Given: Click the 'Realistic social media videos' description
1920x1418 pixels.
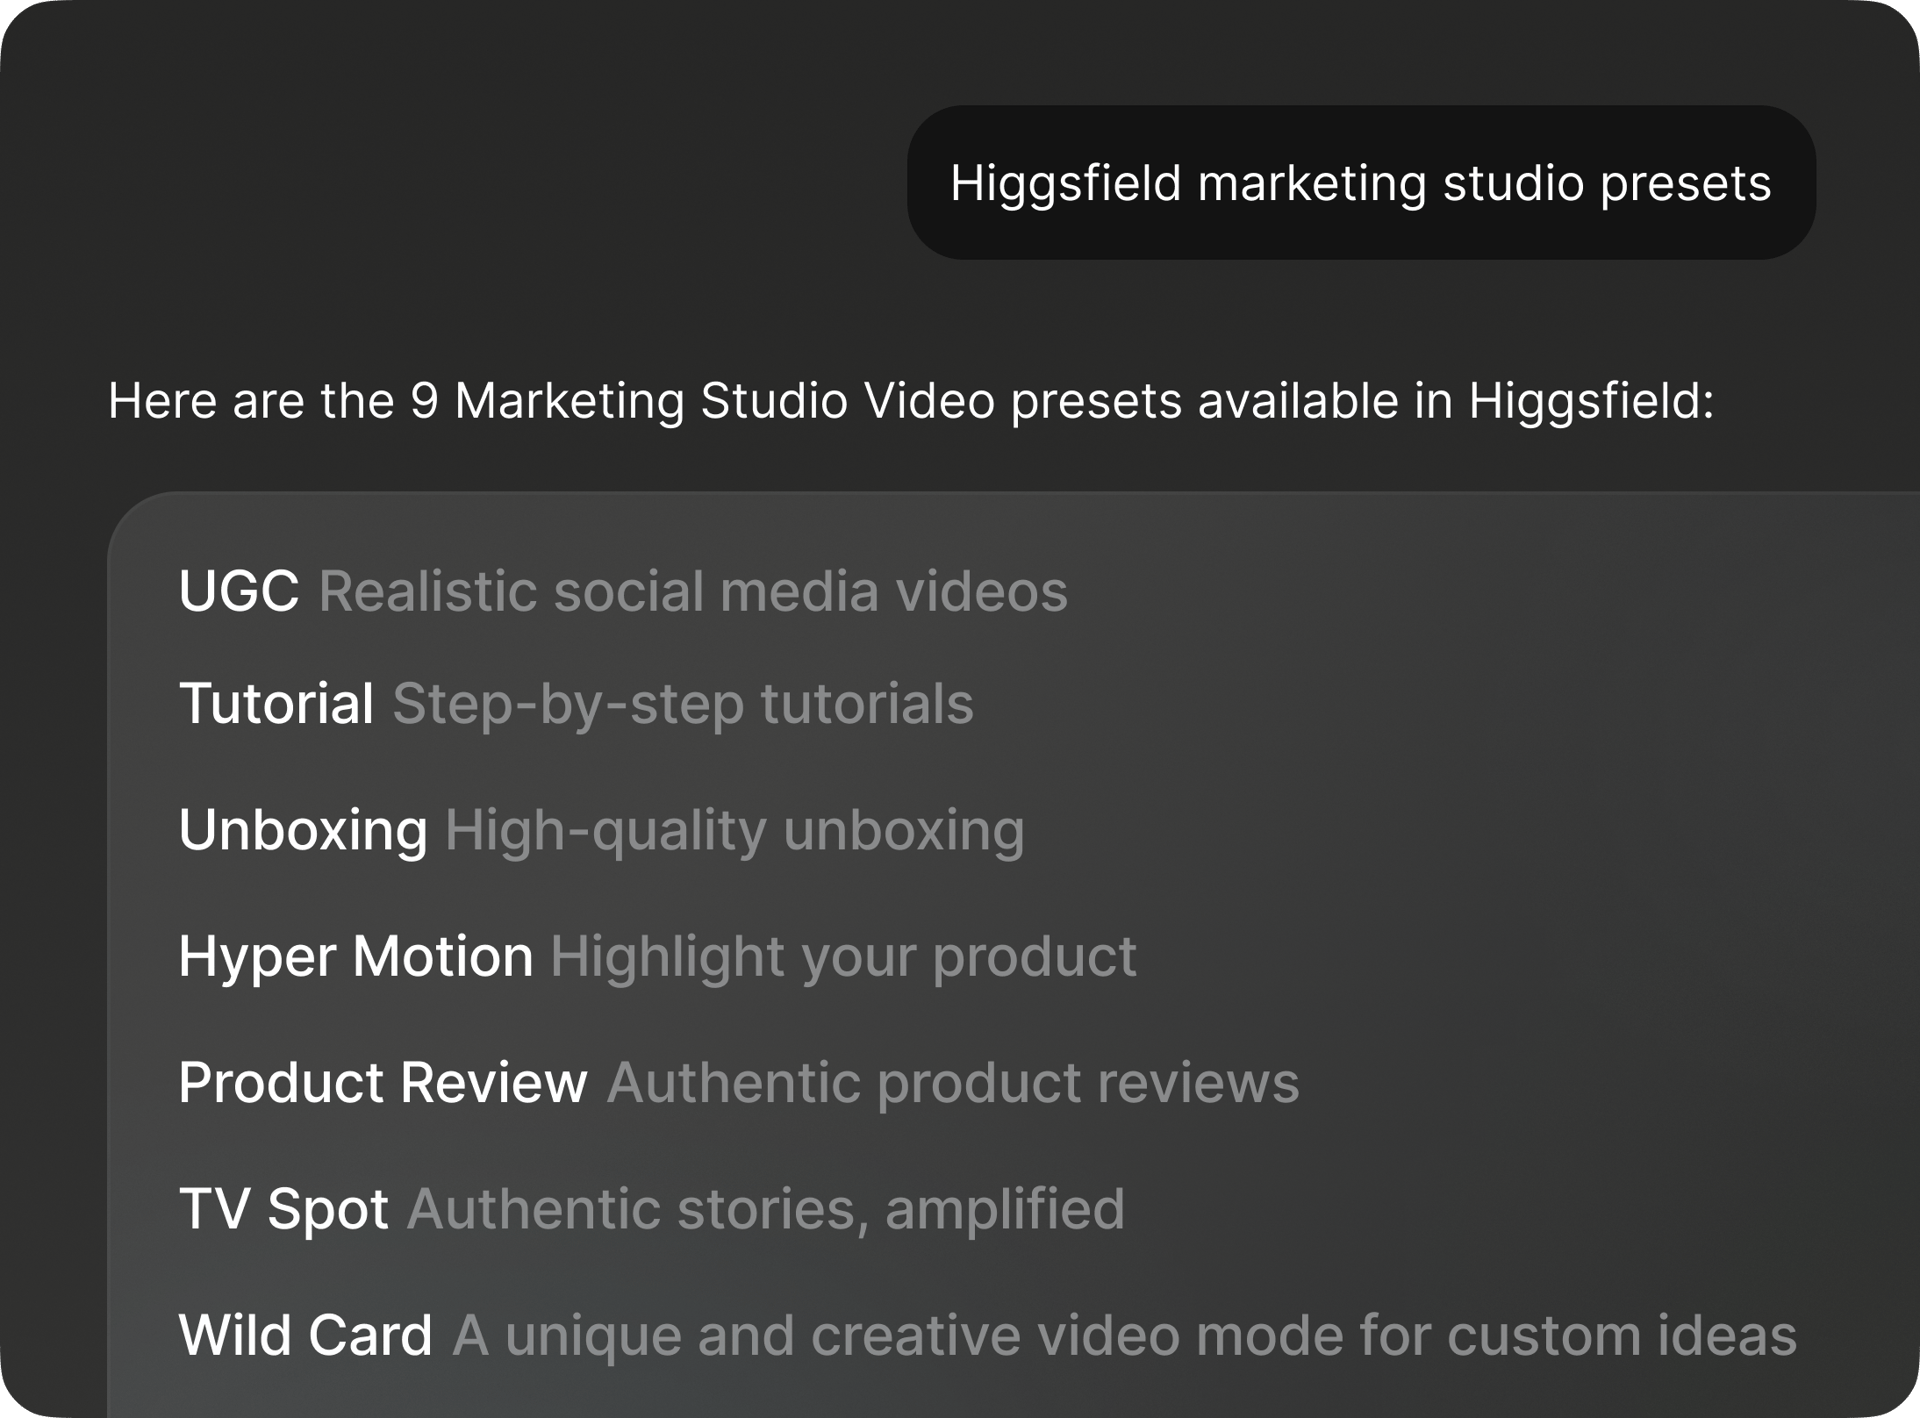Looking at the screenshot, I should (x=692, y=592).
